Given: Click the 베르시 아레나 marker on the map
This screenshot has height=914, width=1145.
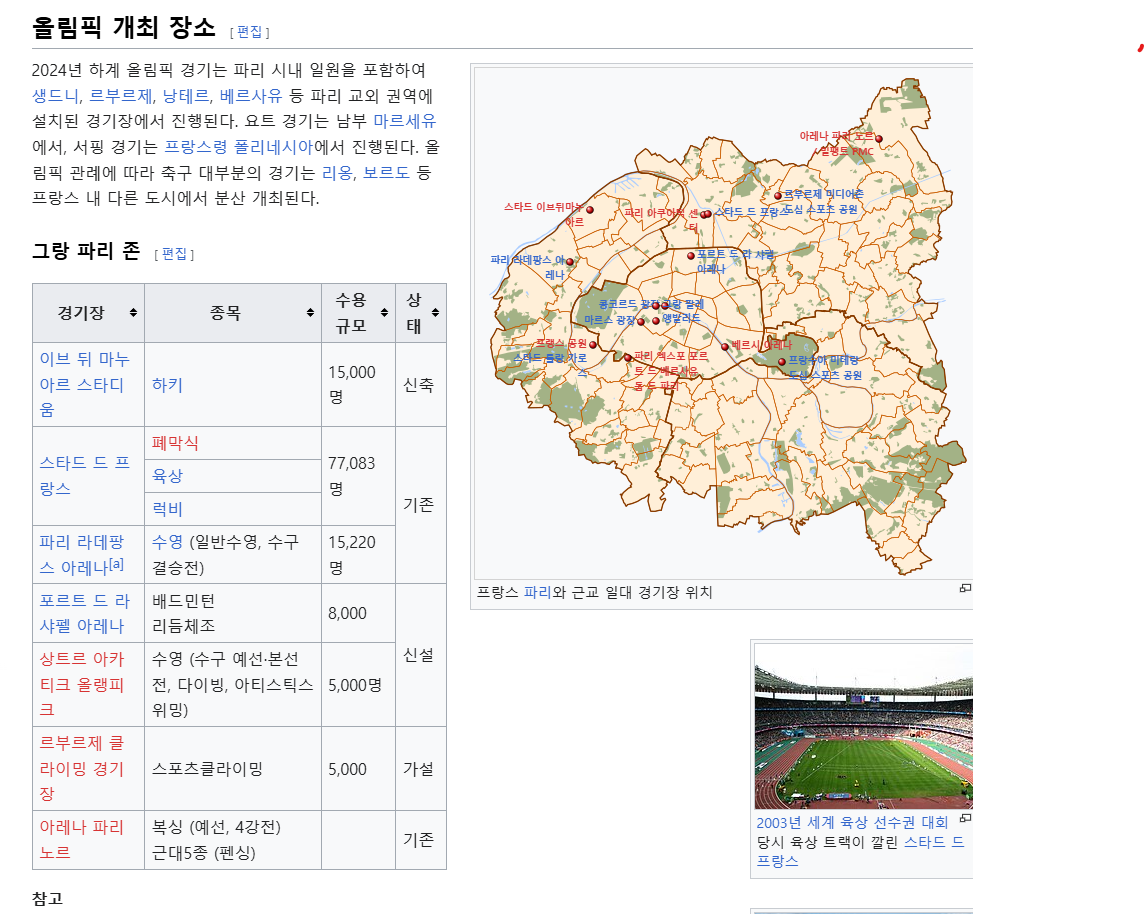Looking at the screenshot, I should (725, 346).
